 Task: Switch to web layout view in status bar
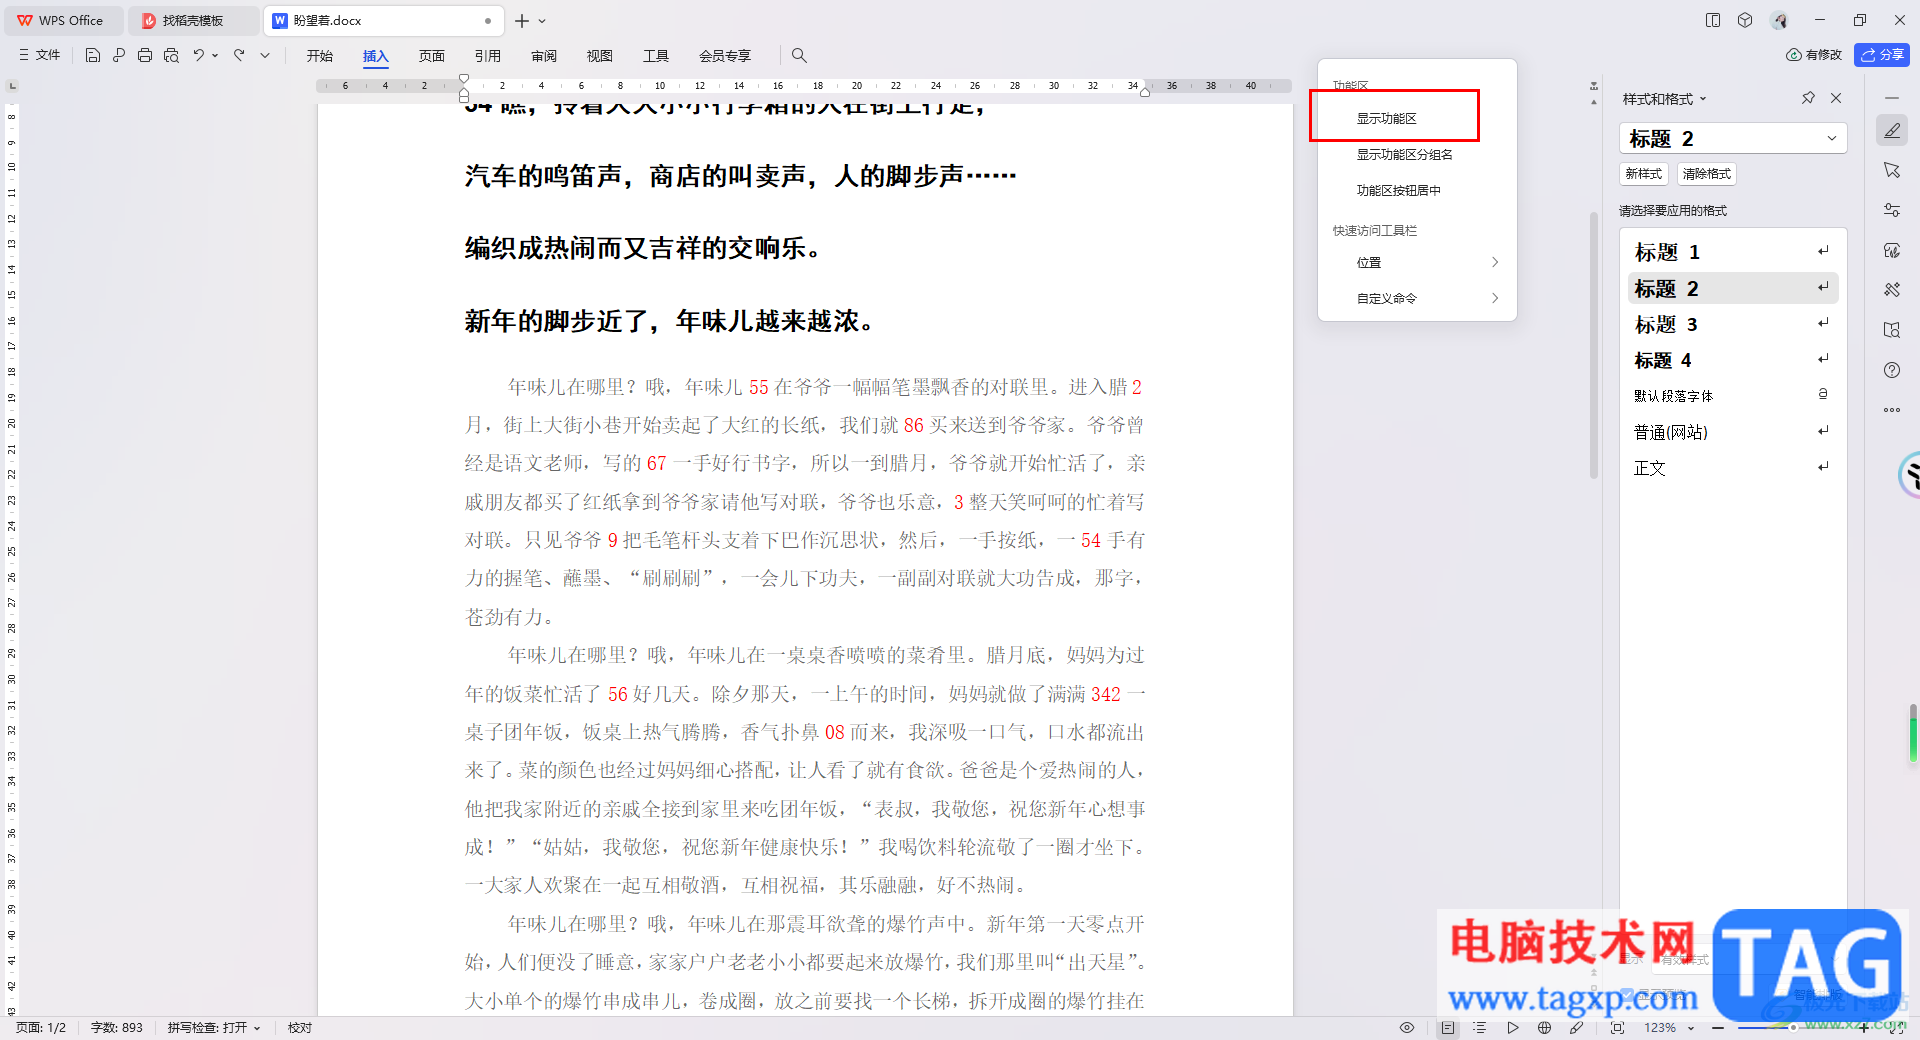tap(1545, 1028)
